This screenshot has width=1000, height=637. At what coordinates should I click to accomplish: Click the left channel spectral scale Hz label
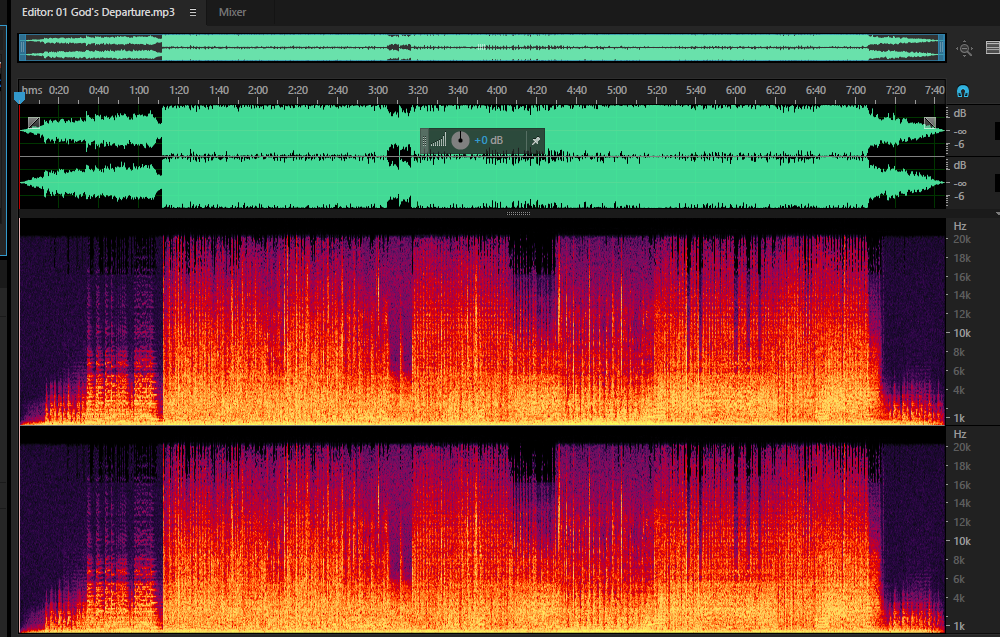(x=960, y=226)
